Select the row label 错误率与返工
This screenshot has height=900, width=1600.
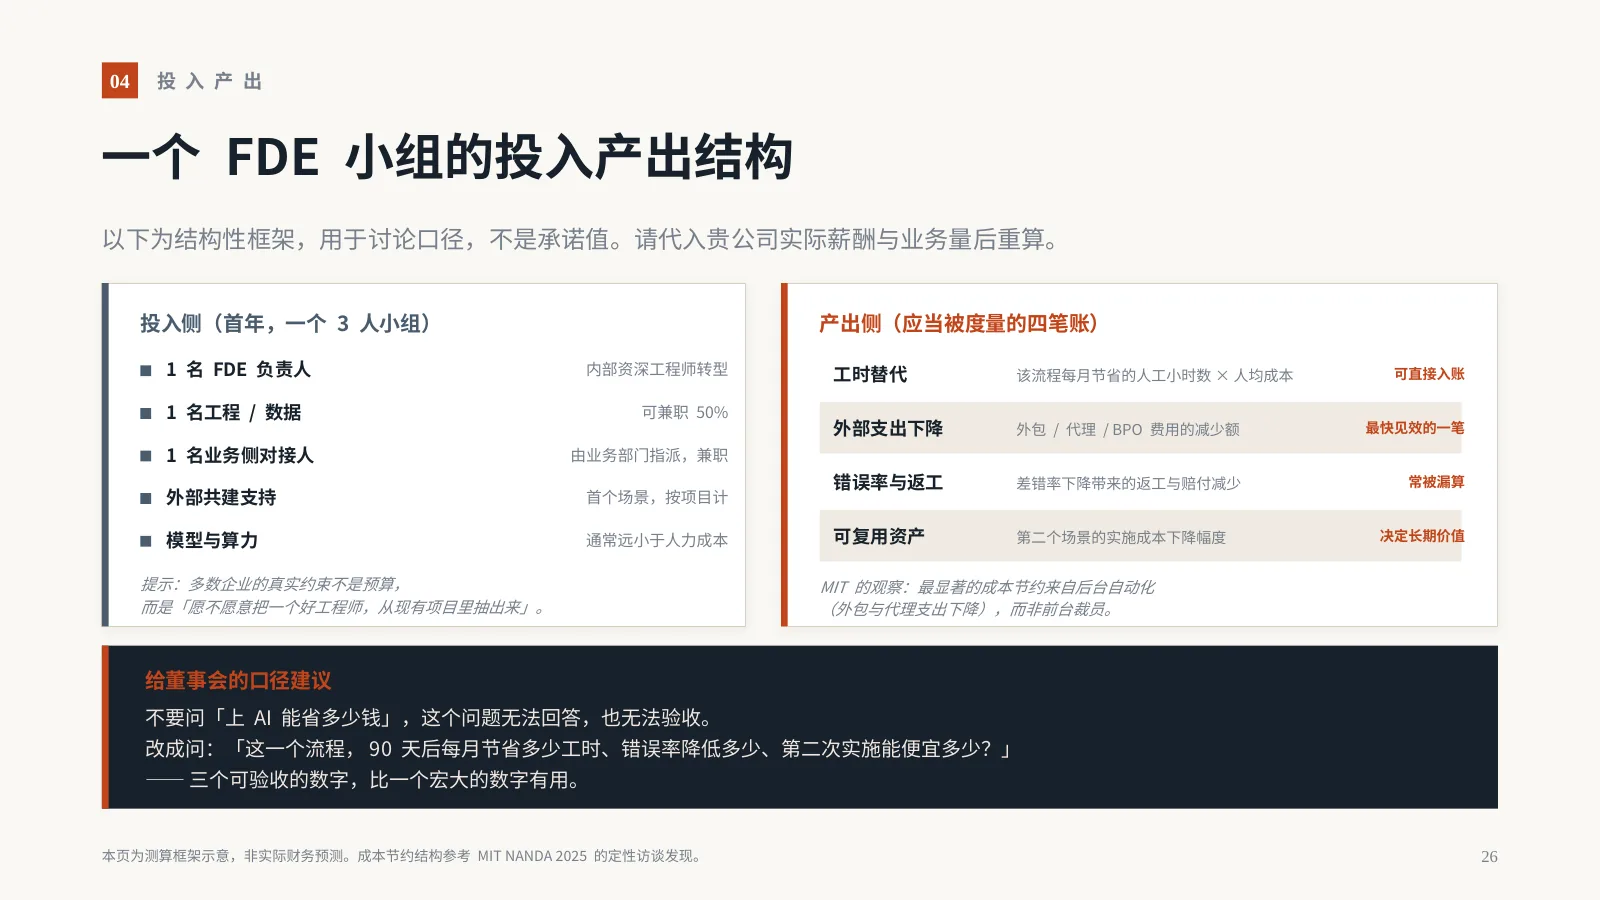888,483
